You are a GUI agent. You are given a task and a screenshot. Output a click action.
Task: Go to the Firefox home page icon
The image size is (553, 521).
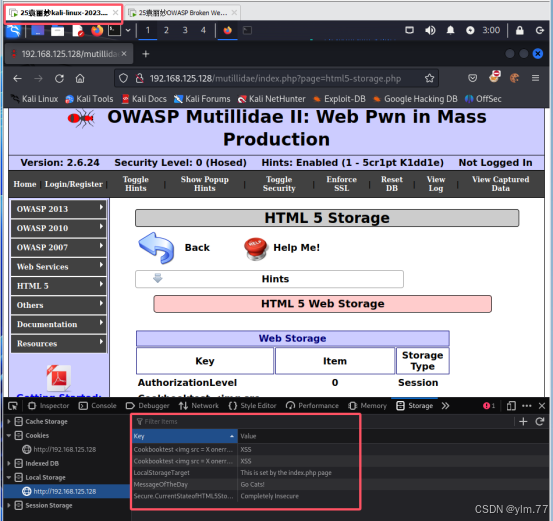point(80,78)
